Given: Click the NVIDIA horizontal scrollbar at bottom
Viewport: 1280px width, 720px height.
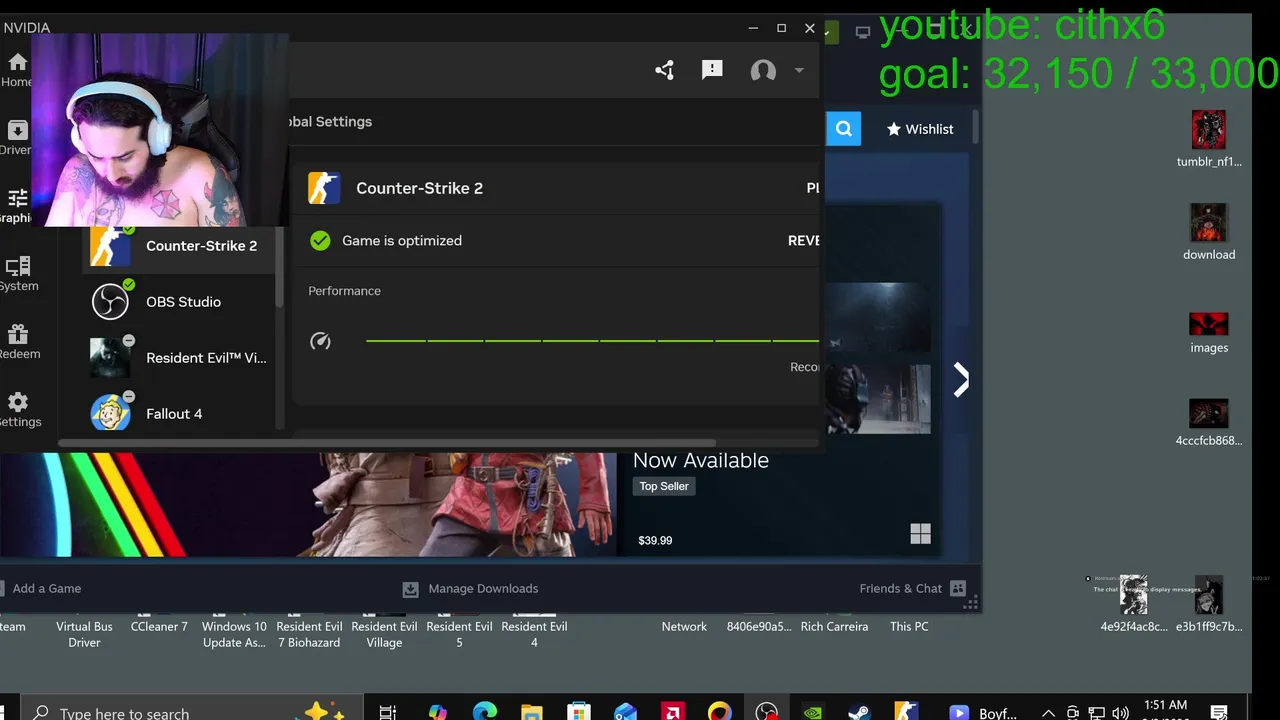Looking at the screenshot, I should coord(386,443).
